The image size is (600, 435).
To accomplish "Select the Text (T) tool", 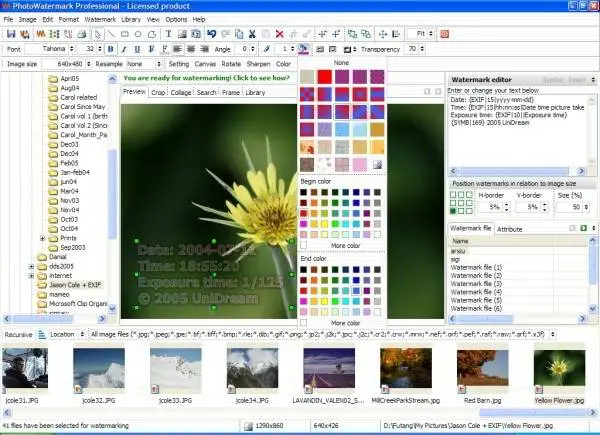I will (x=168, y=34).
